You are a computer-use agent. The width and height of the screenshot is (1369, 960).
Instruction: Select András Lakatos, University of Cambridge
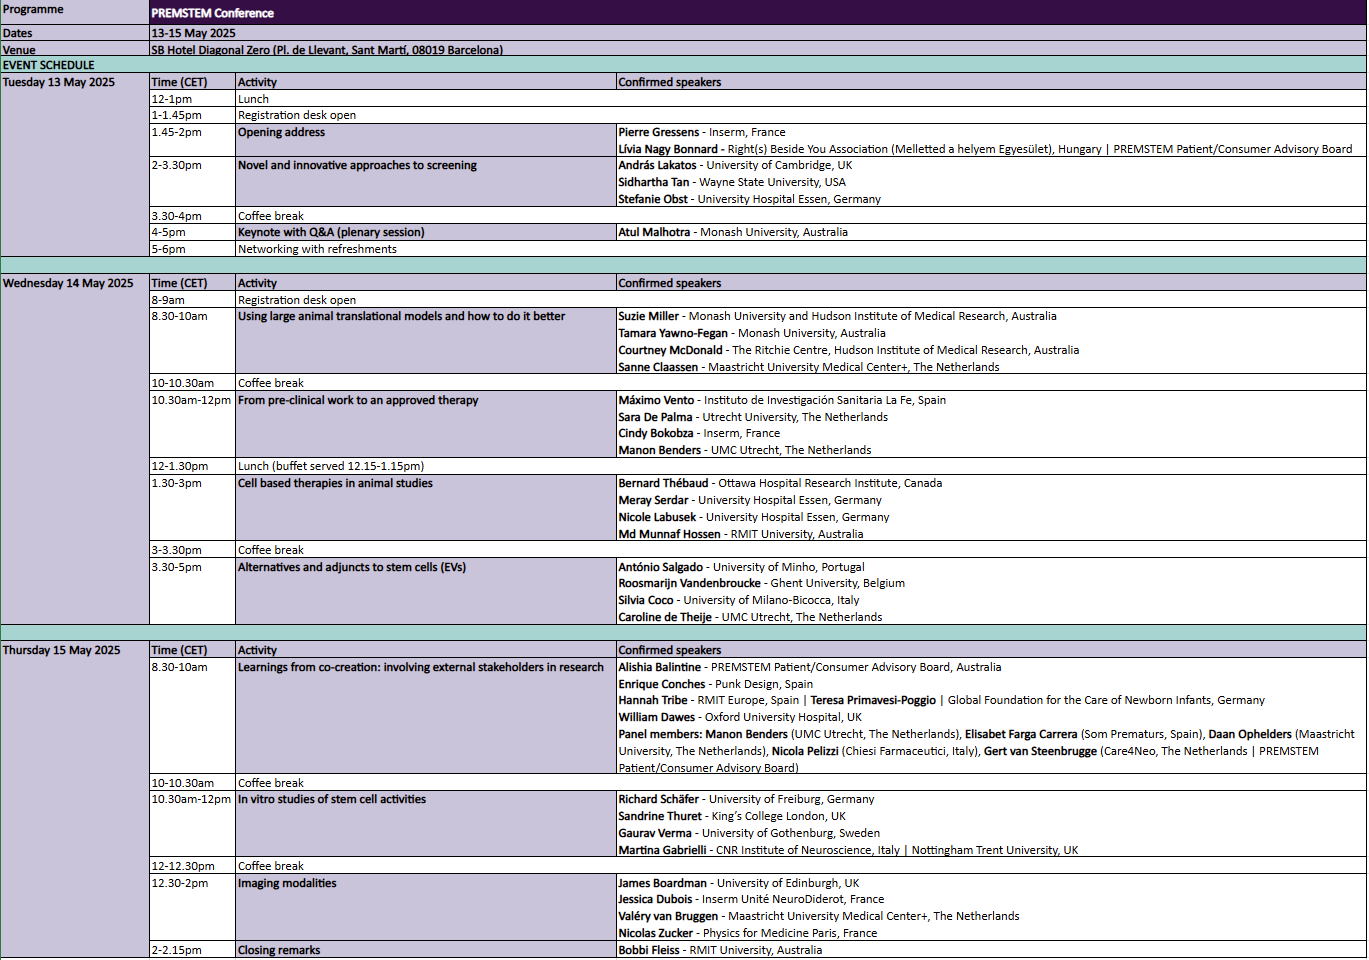pyautogui.click(x=735, y=165)
